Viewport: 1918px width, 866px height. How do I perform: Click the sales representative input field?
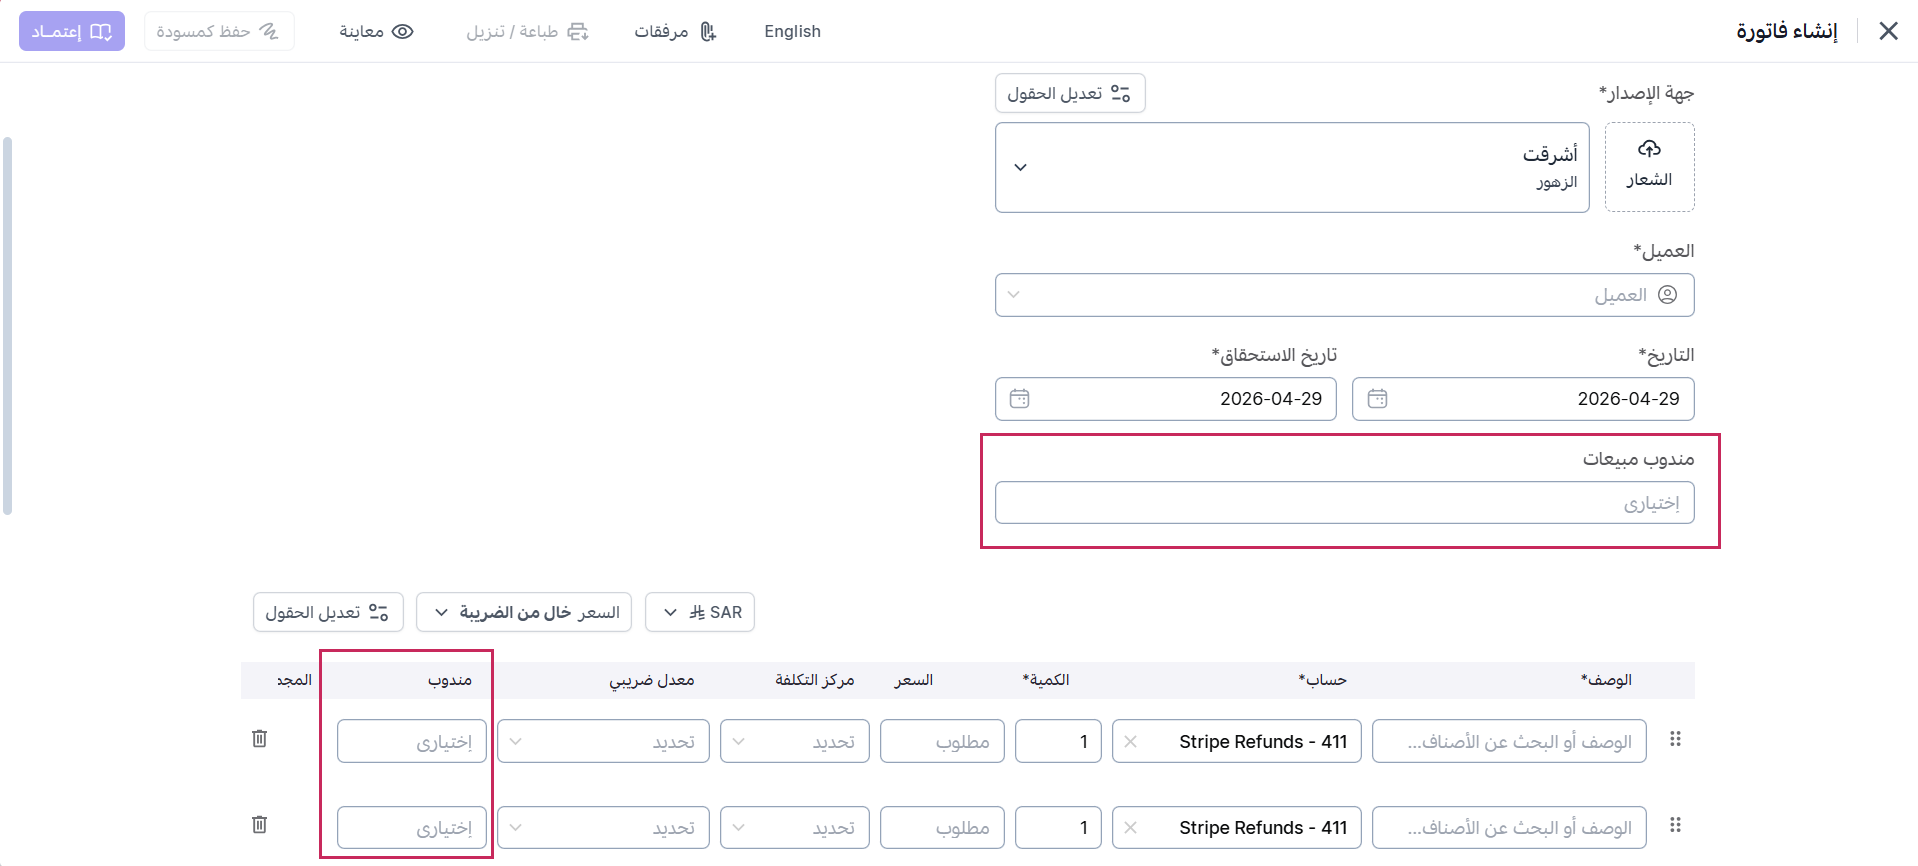(1344, 503)
